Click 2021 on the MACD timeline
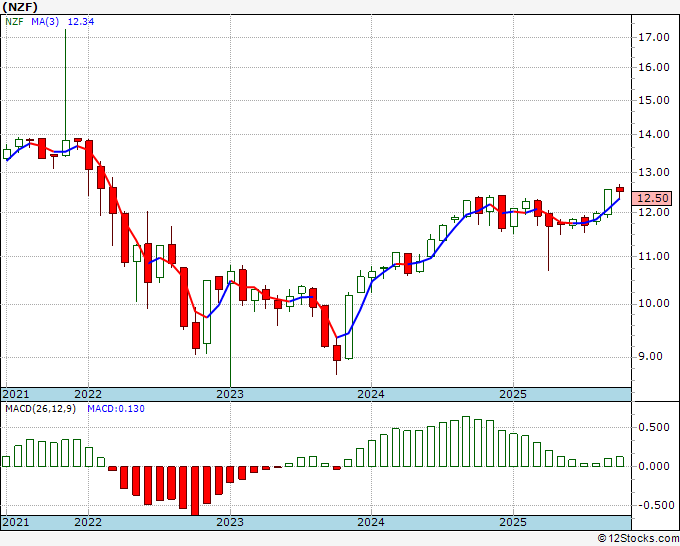 (16, 522)
